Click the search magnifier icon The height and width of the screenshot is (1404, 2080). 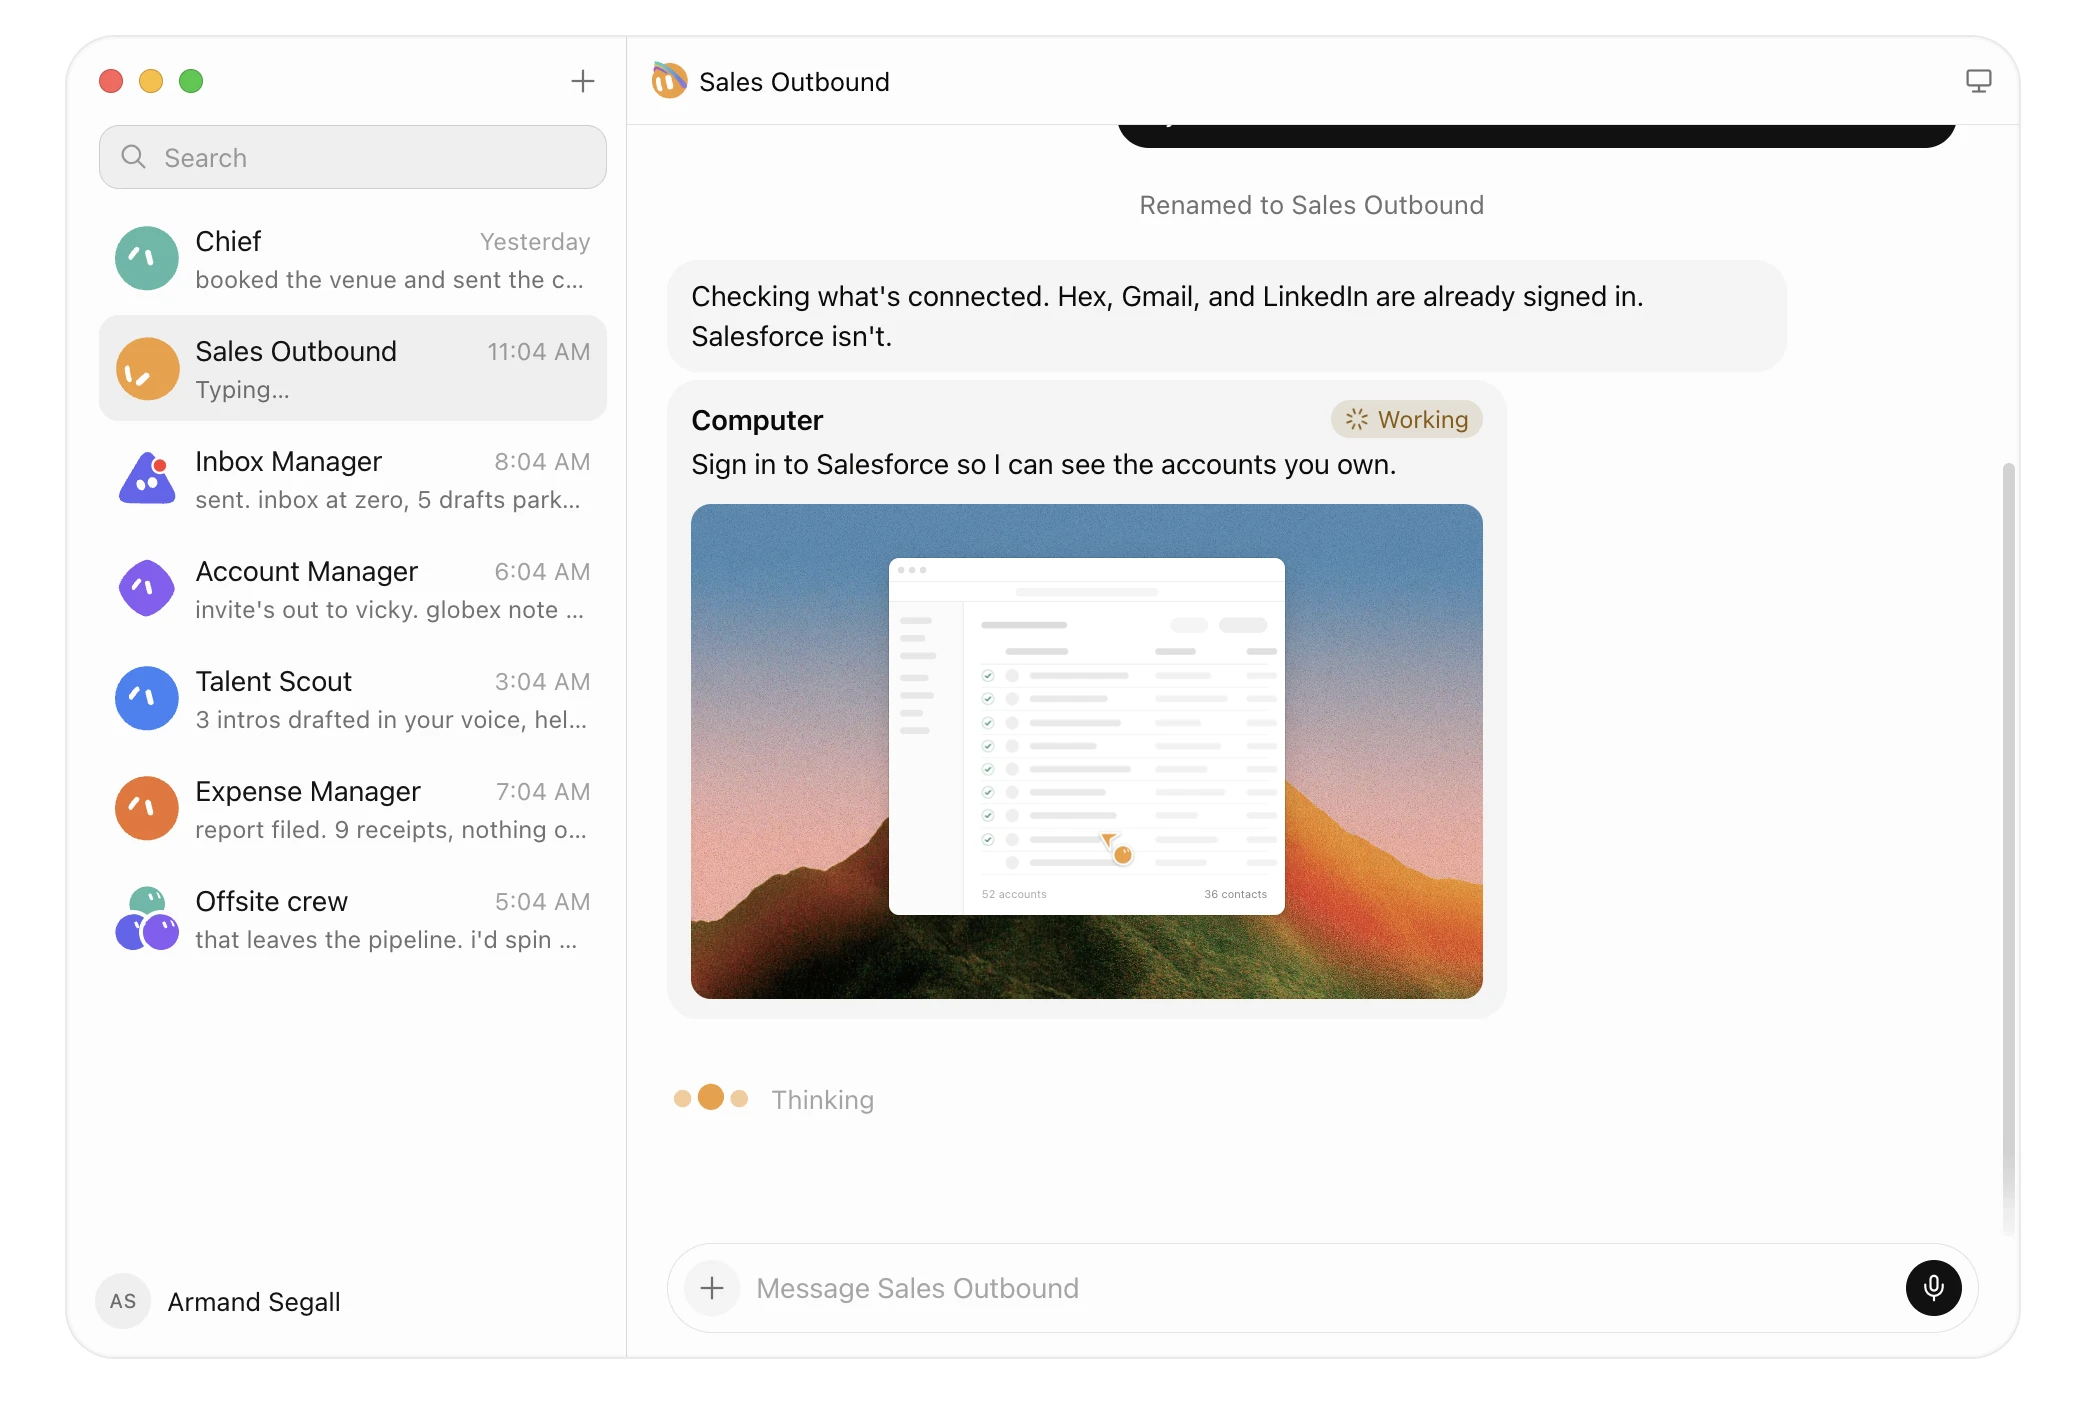pos(133,157)
